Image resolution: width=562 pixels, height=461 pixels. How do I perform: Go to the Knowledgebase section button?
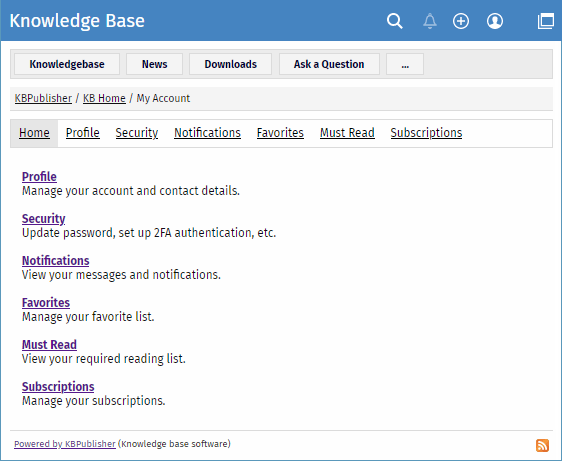pos(67,64)
